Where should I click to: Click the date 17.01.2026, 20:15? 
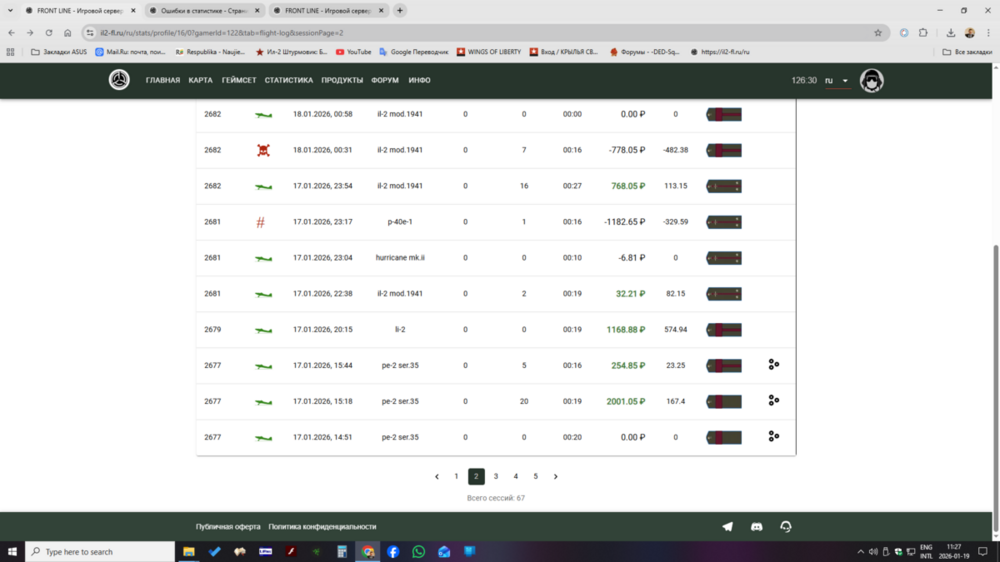click(323, 330)
